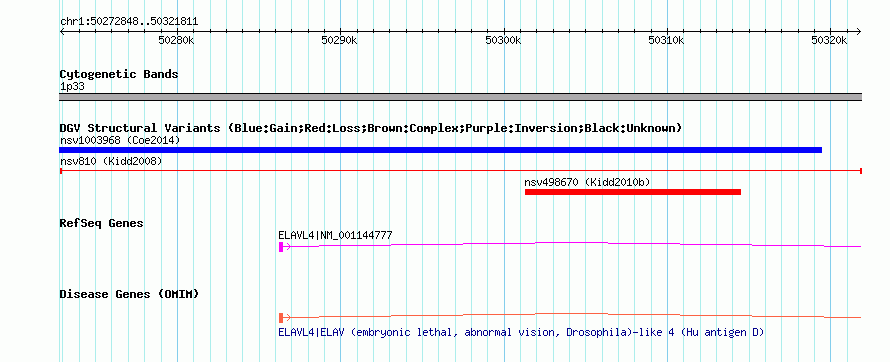This screenshot has height=362, width=890.
Task: Click the 50290k ruler tick label
Action: coord(339,40)
